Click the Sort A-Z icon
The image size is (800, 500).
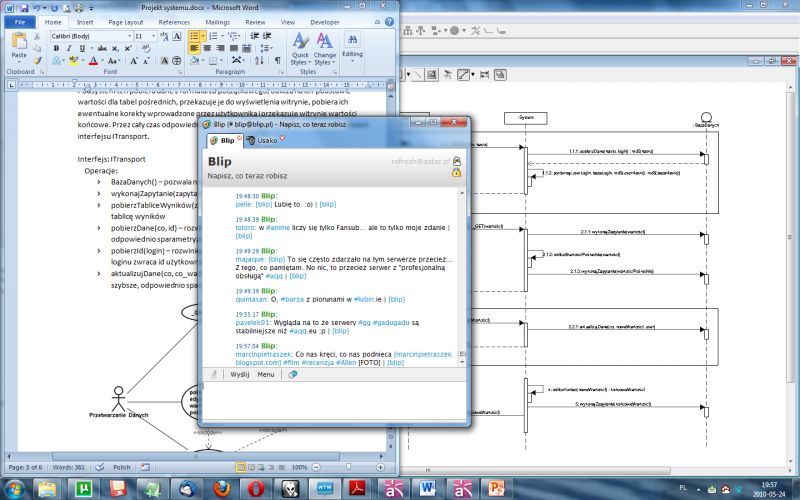[x=259, y=61]
